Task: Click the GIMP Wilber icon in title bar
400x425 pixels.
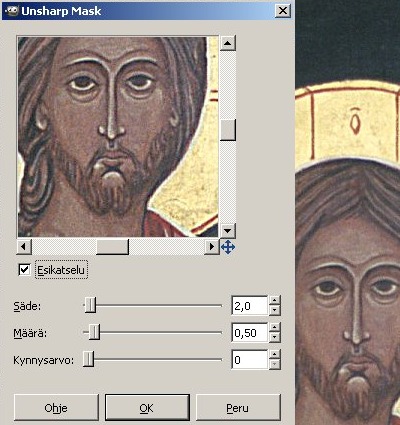Action: [x=11, y=11]
